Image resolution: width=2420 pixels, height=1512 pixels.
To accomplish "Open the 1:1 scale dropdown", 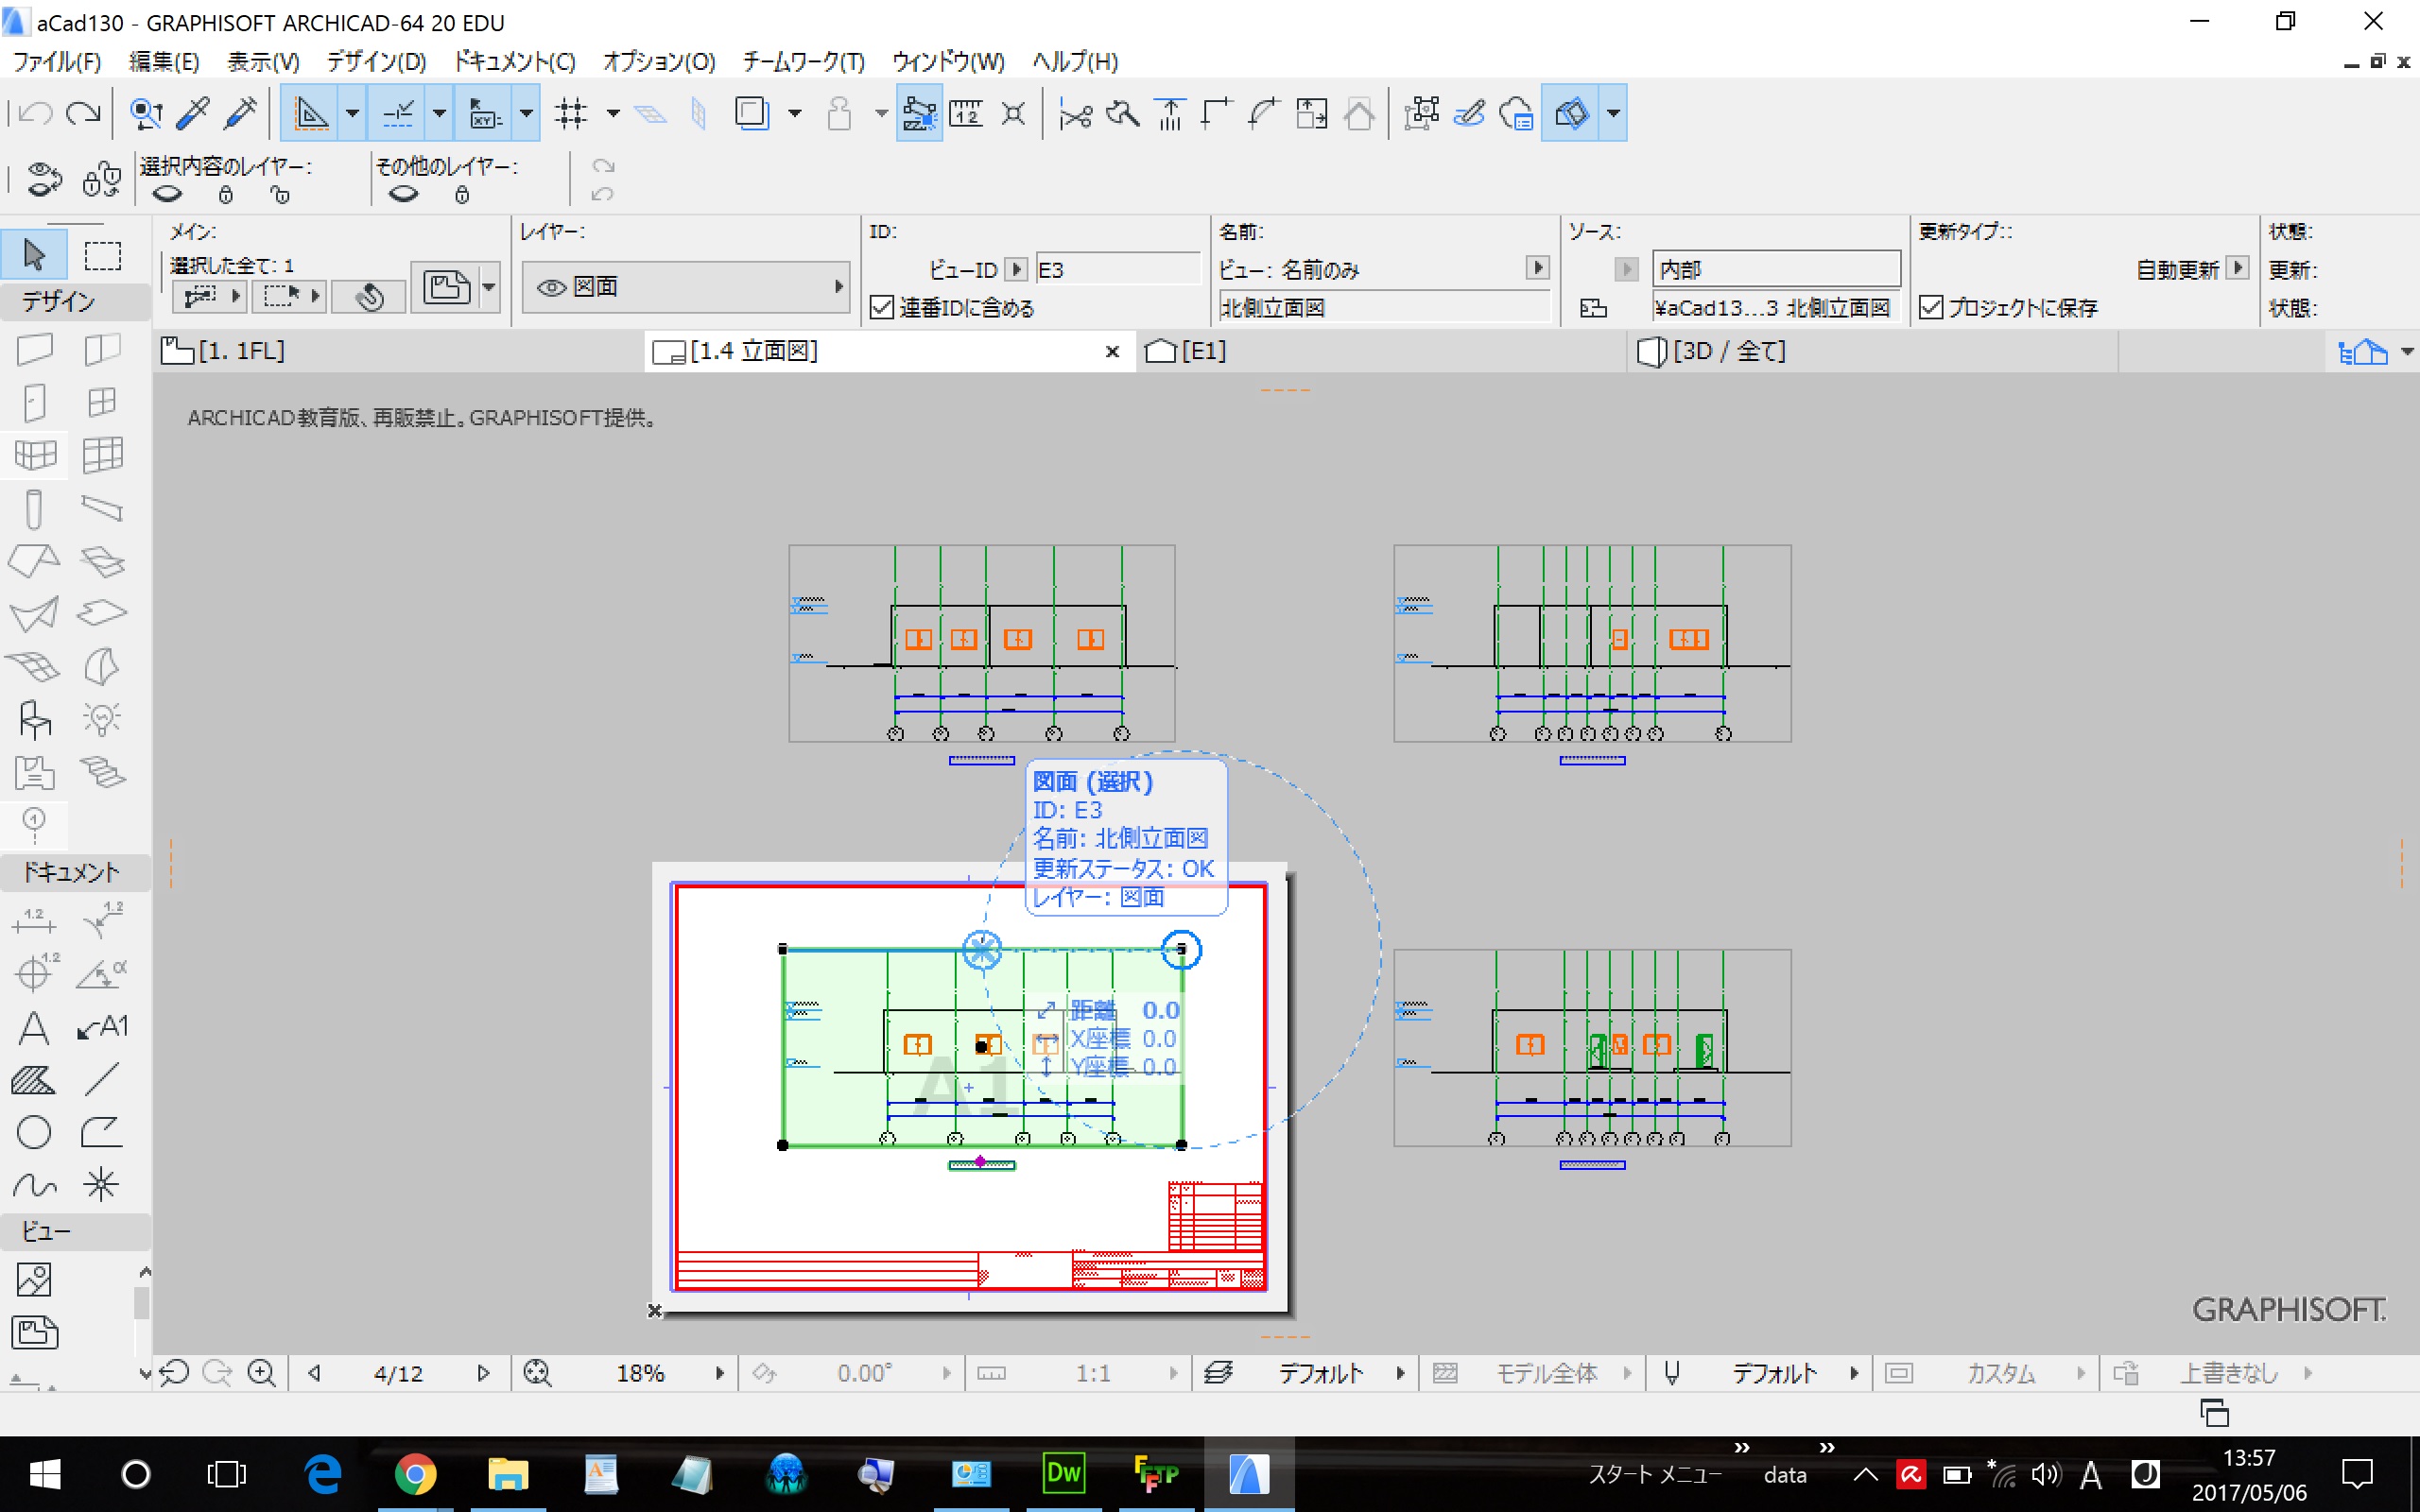I will coord(1173,1373).
